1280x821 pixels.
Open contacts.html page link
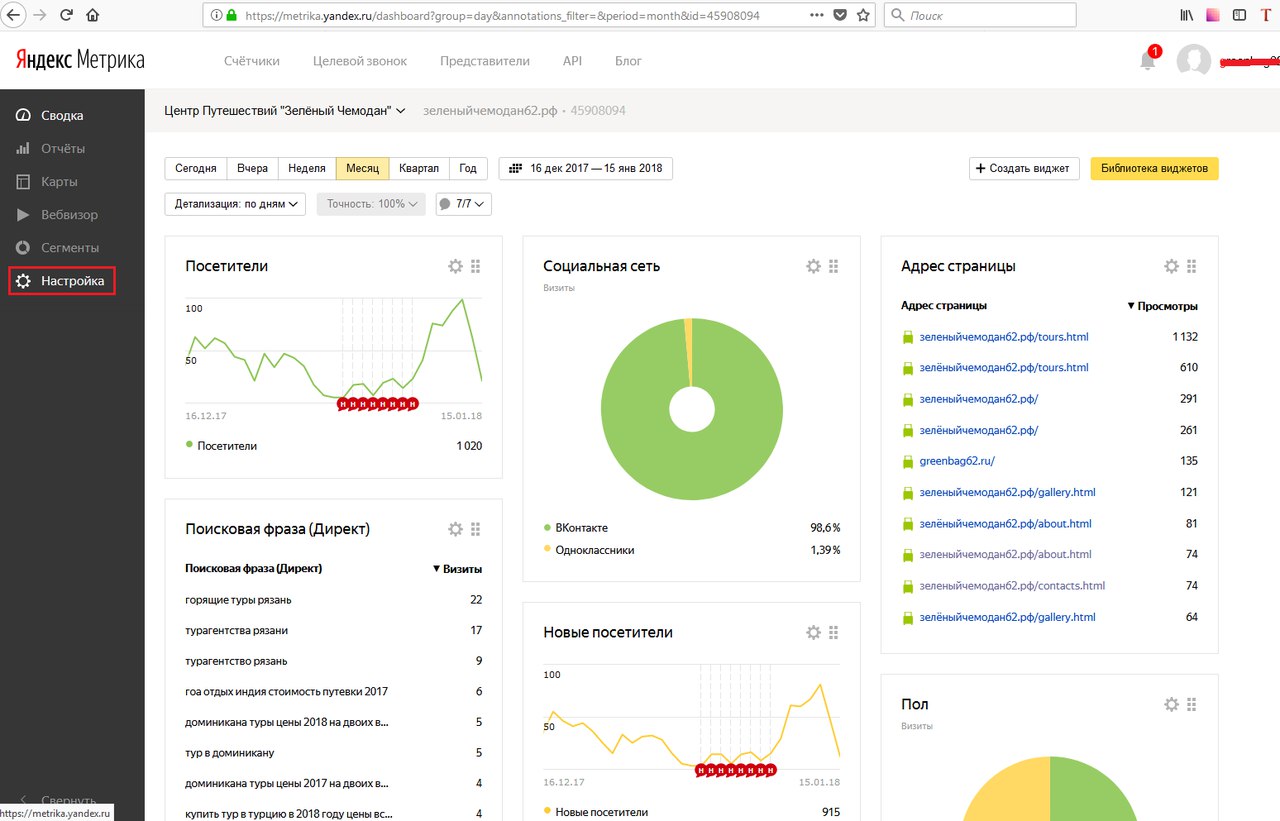pos(1012,586)
